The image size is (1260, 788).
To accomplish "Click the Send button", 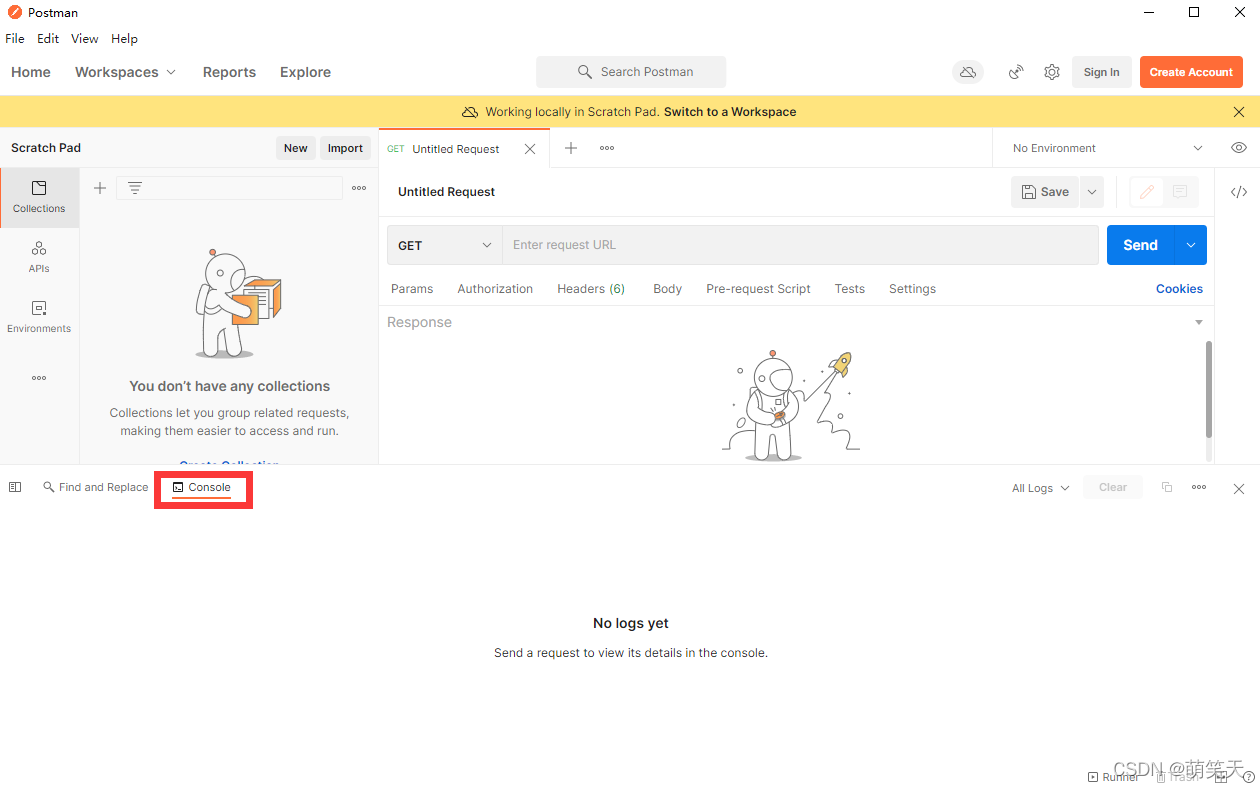I will pyautogui.click(x=1140, y=245).
